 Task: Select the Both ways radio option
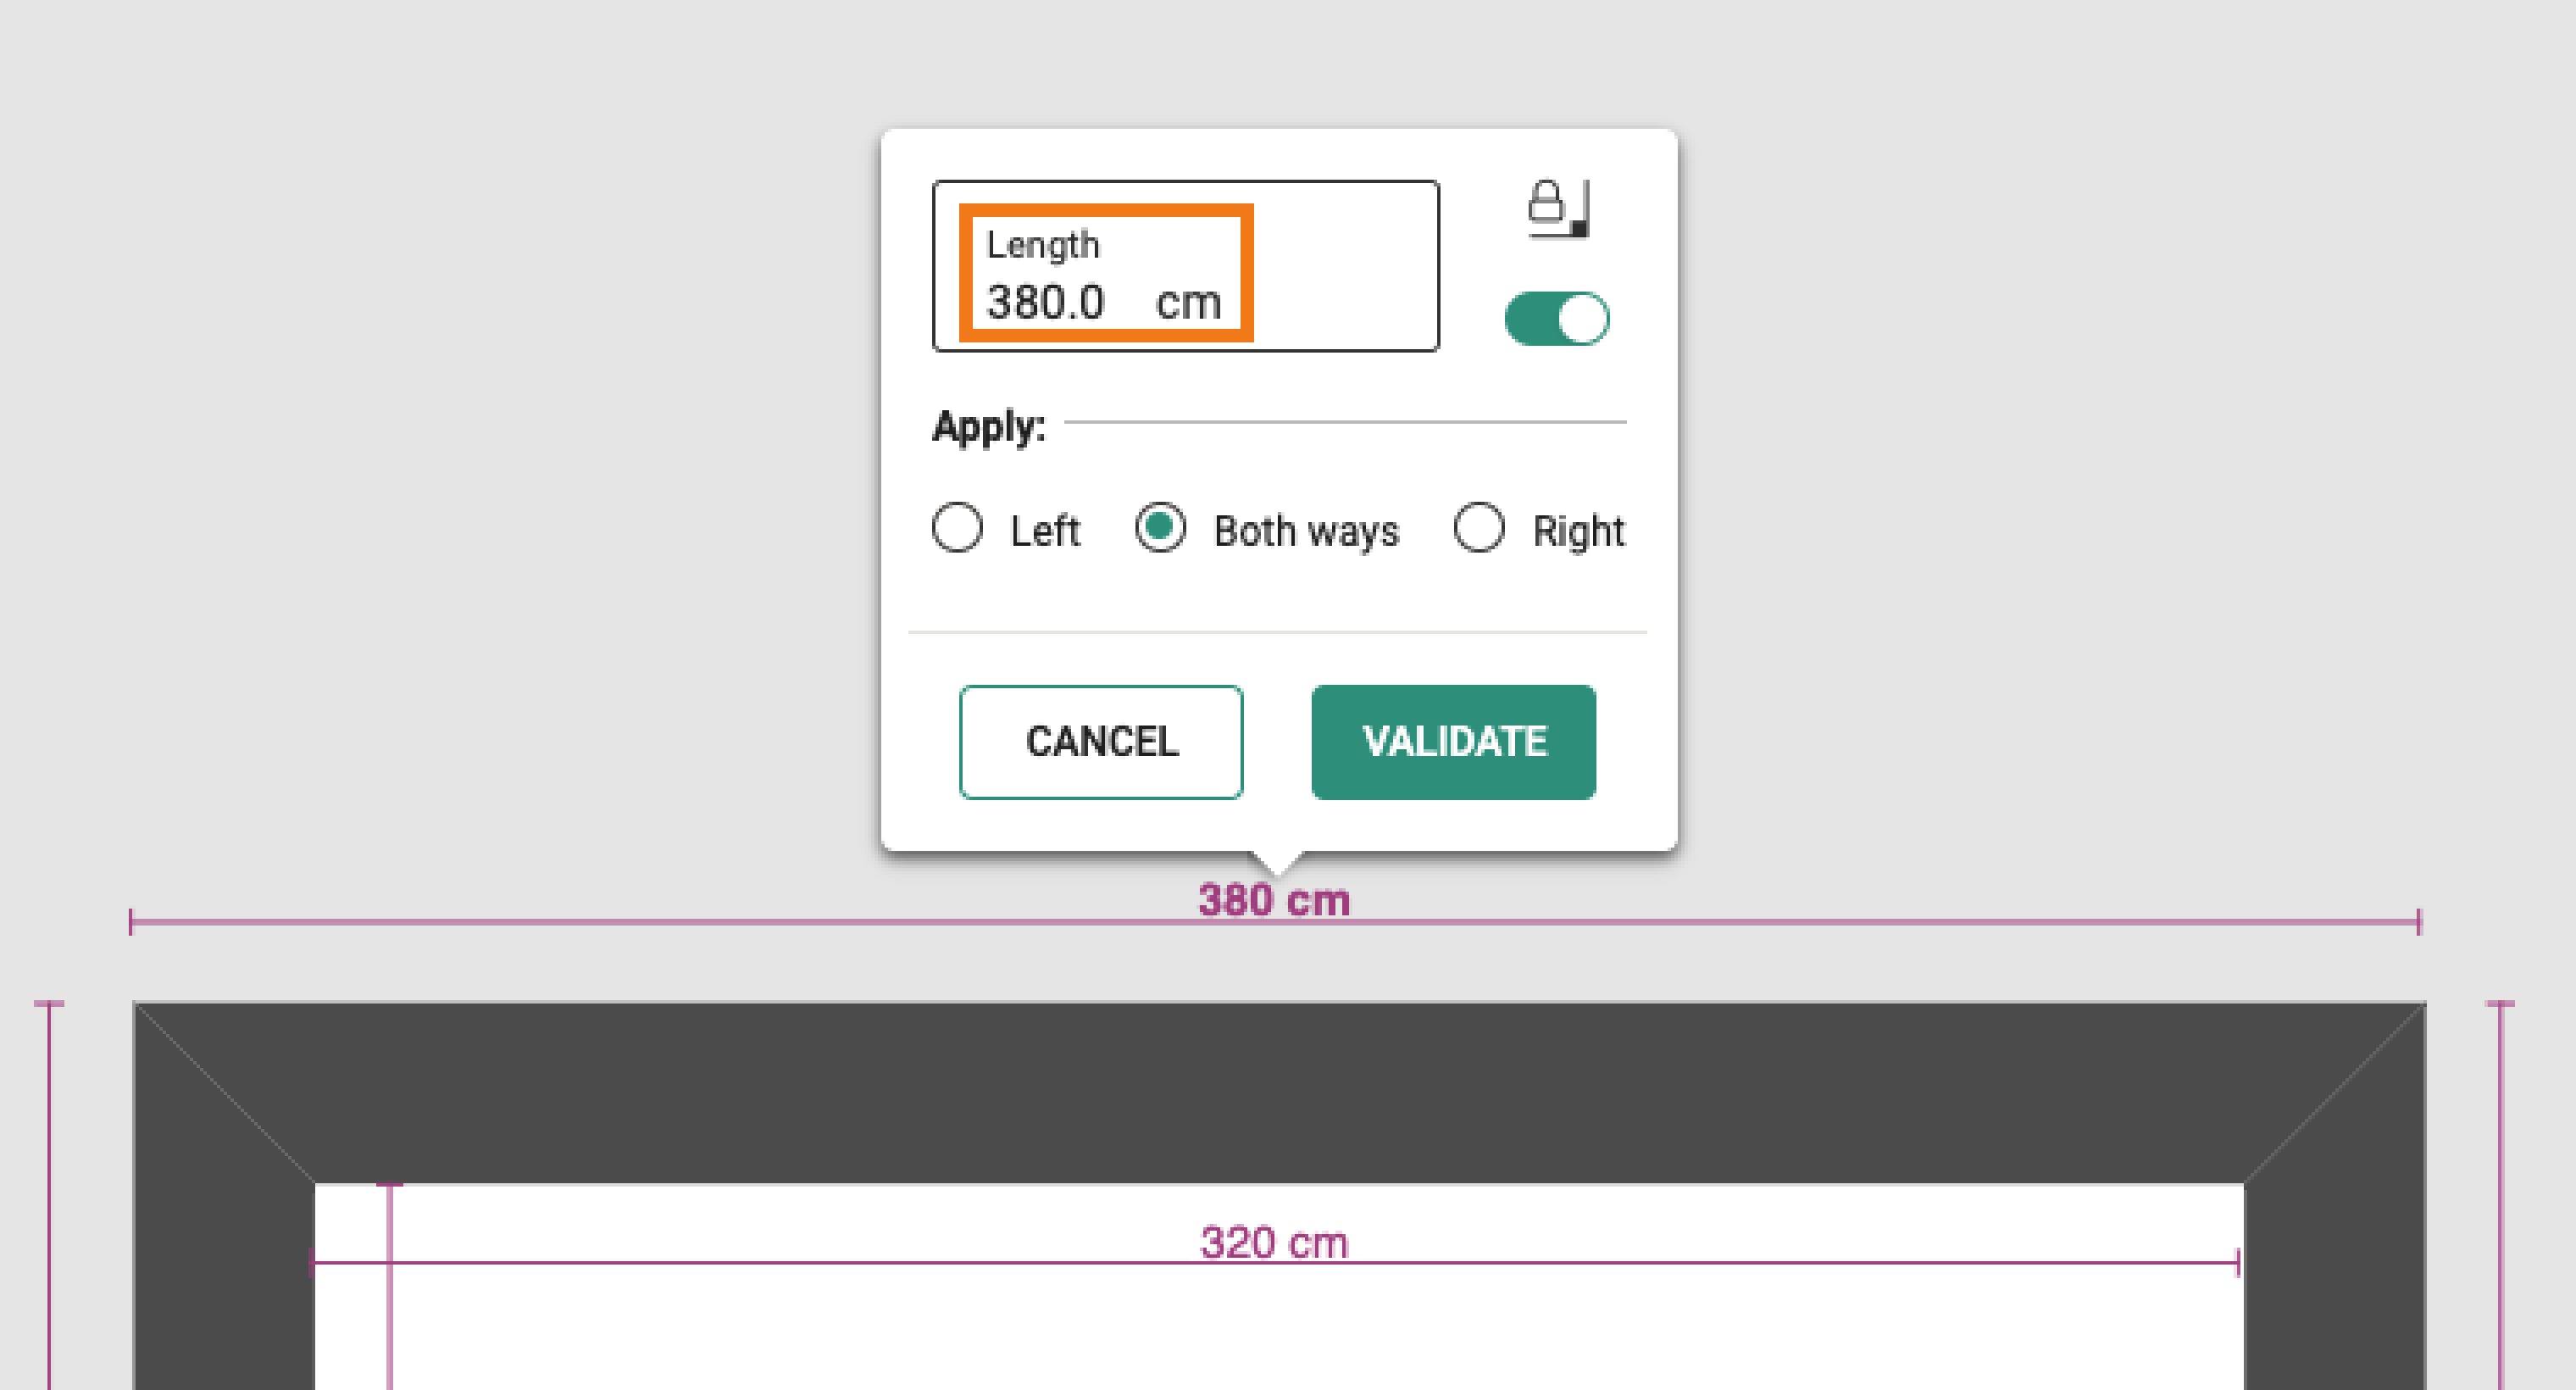(1160, 527)
